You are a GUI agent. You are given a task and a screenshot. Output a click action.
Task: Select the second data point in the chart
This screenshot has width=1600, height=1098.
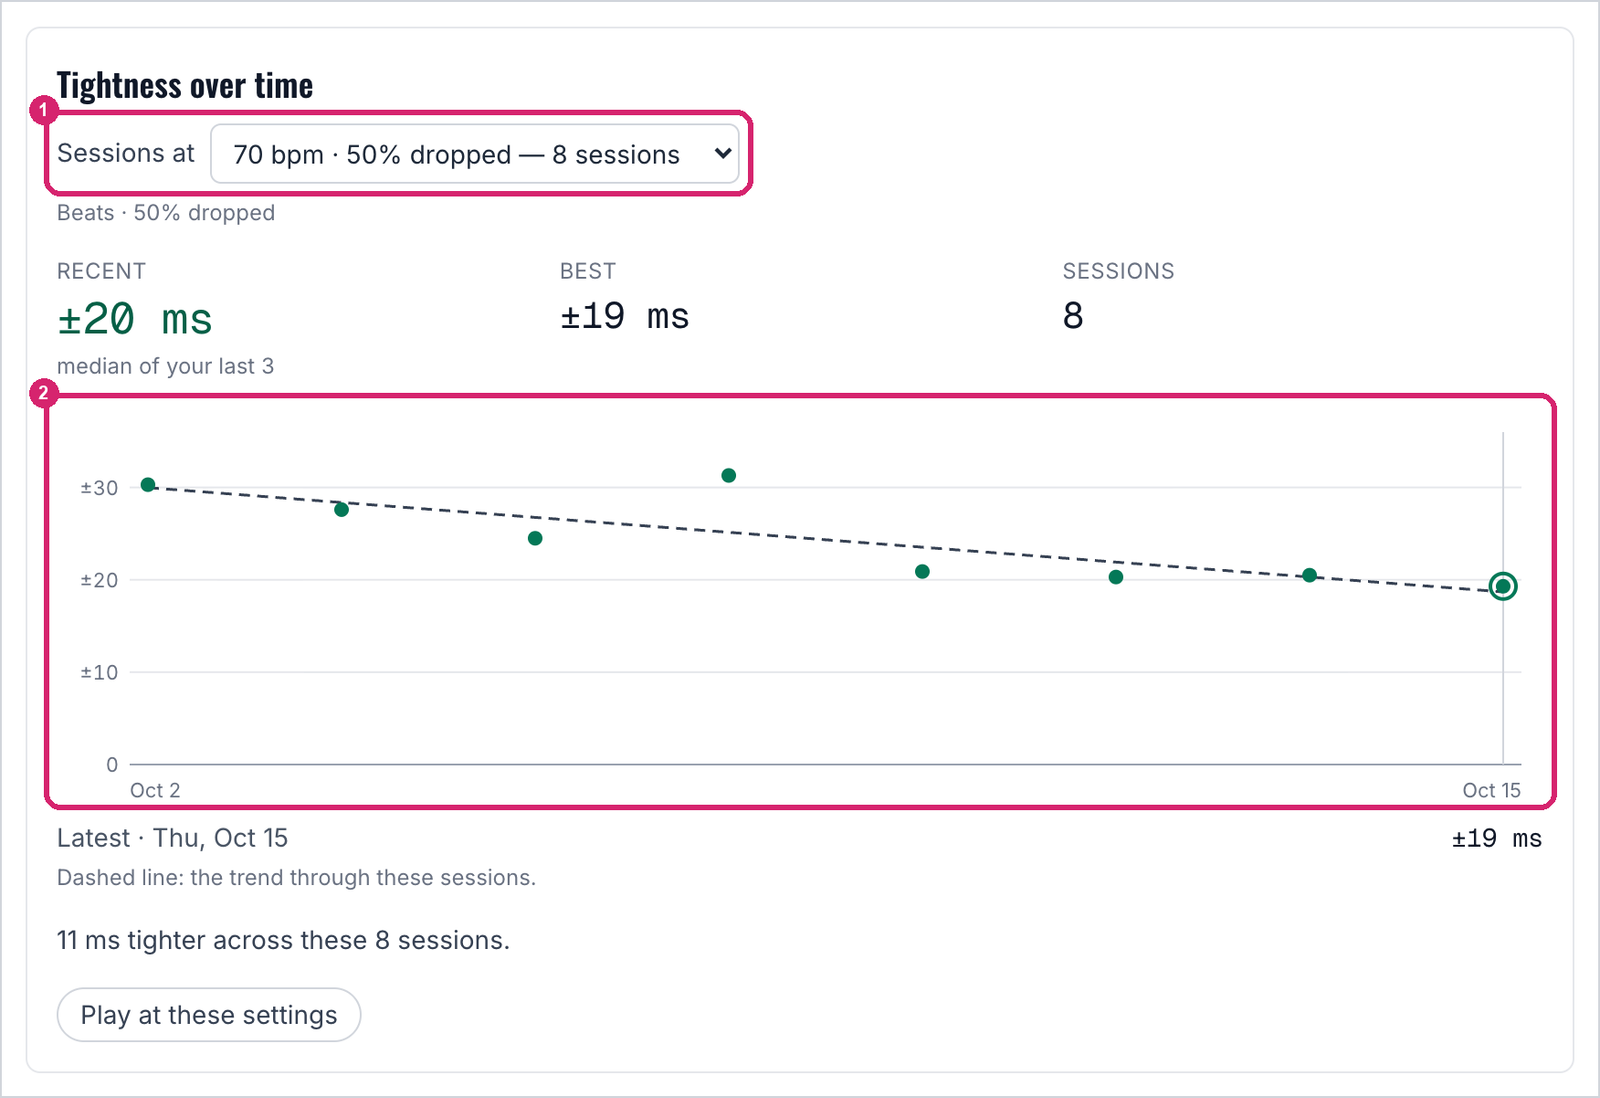click(x=342, y=510)
